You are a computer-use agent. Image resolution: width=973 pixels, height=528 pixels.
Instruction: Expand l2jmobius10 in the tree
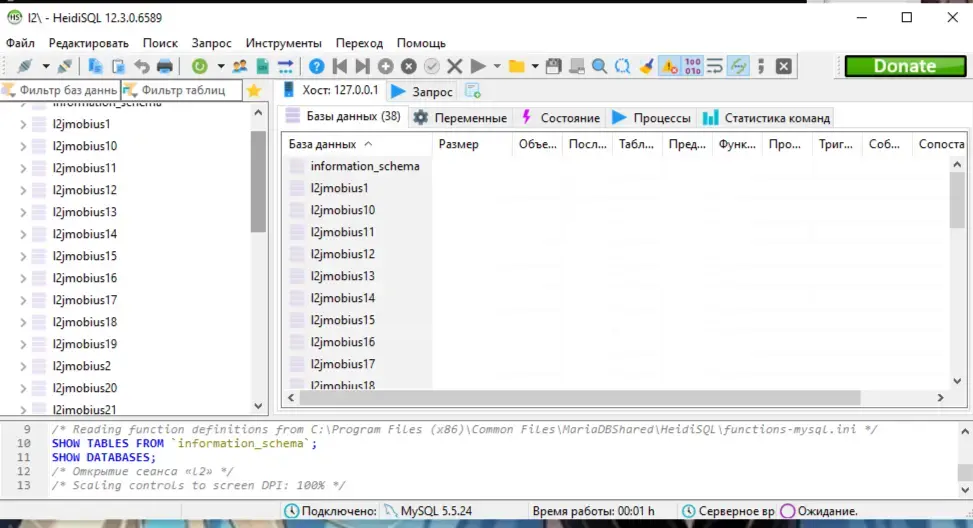pyautogui.click(x=23, y=146)
